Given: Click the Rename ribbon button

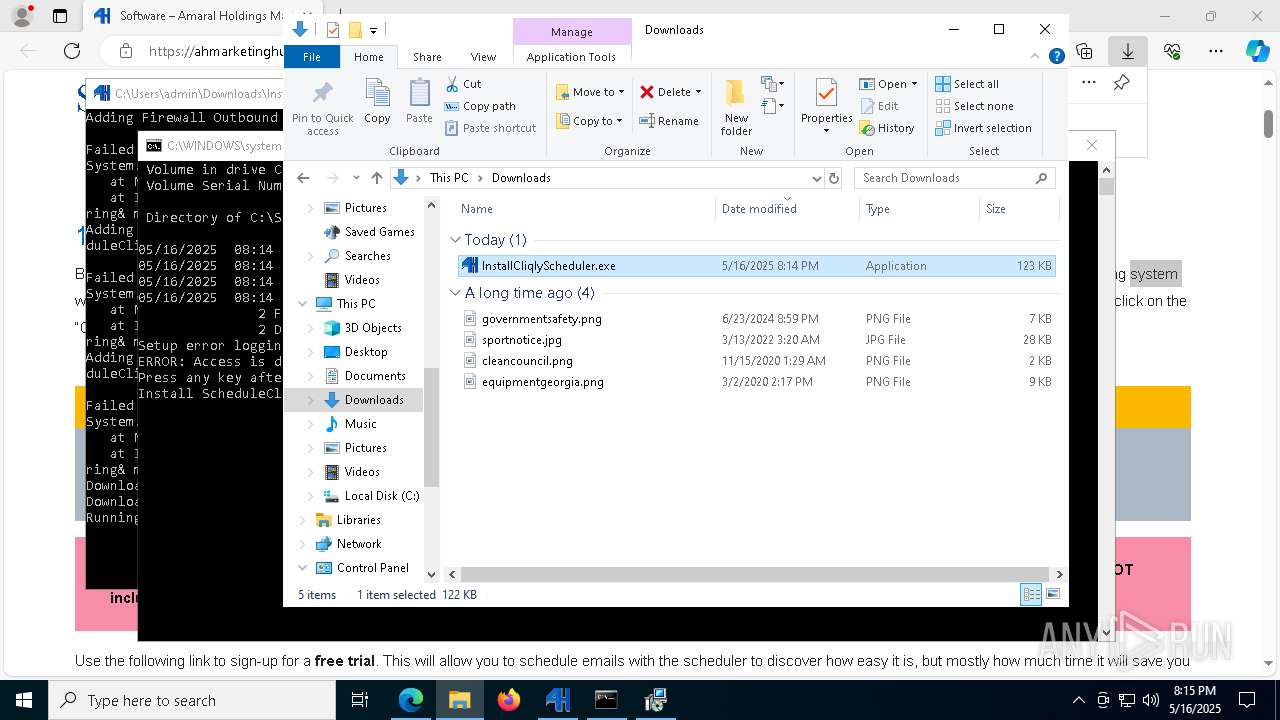Looking at the screenshot, I should [x=669, y=121].
